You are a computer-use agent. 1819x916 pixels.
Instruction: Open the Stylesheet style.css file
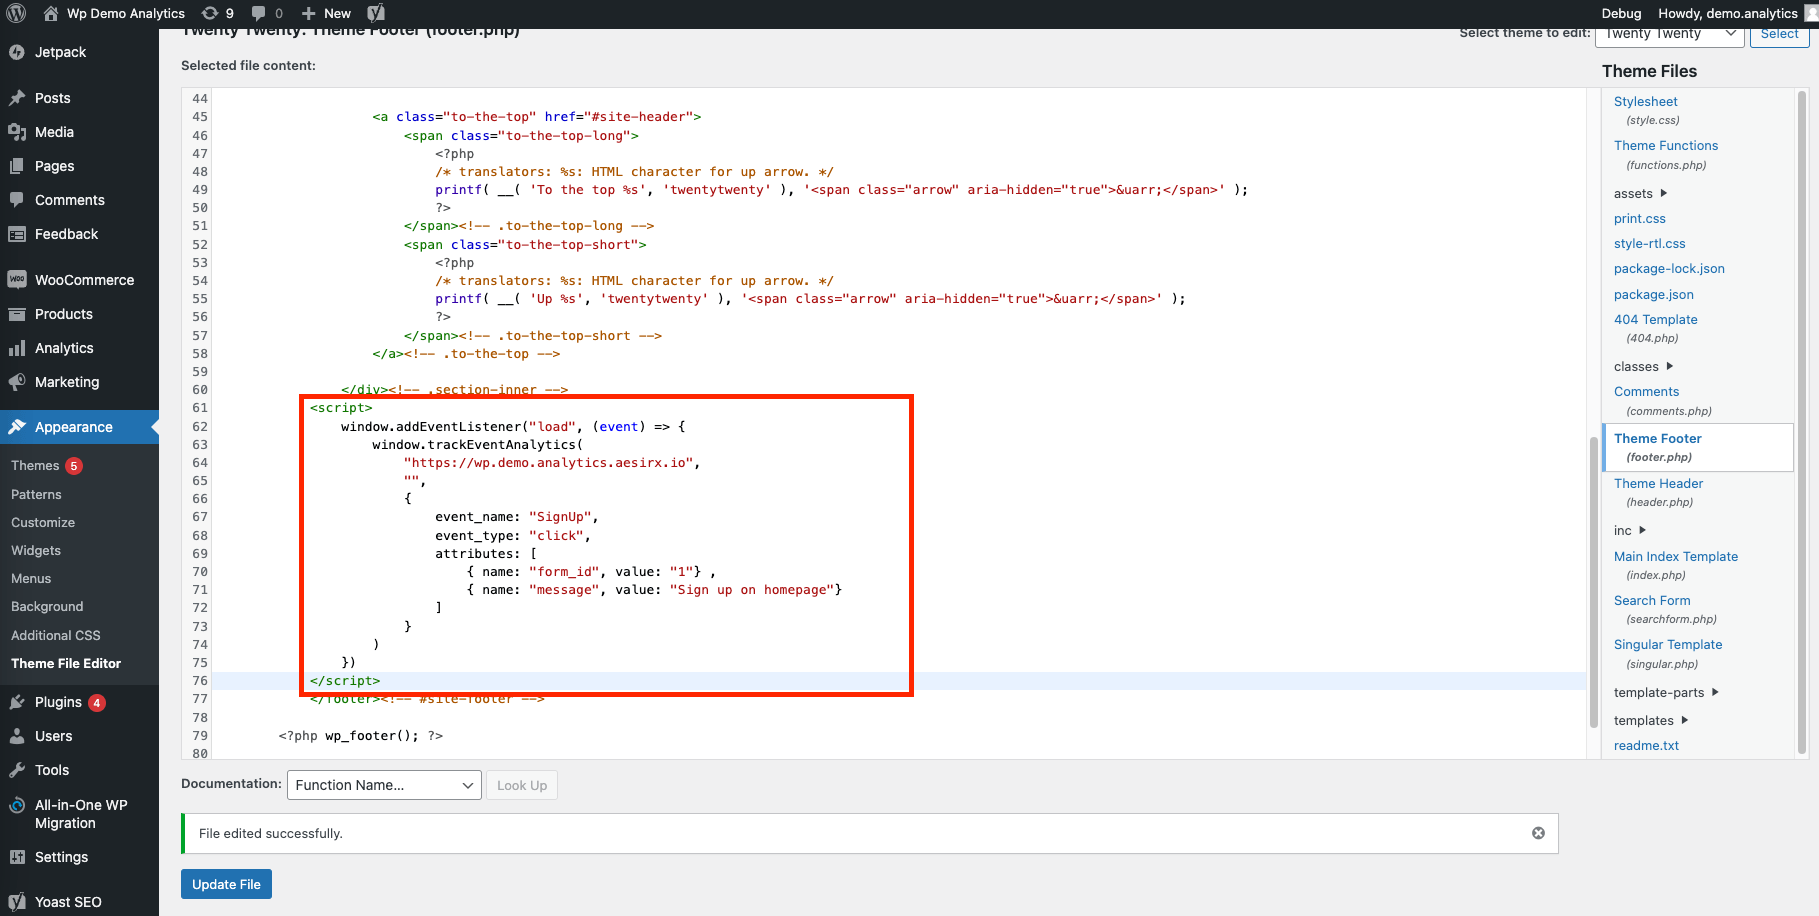click(x=1645, y=101)
